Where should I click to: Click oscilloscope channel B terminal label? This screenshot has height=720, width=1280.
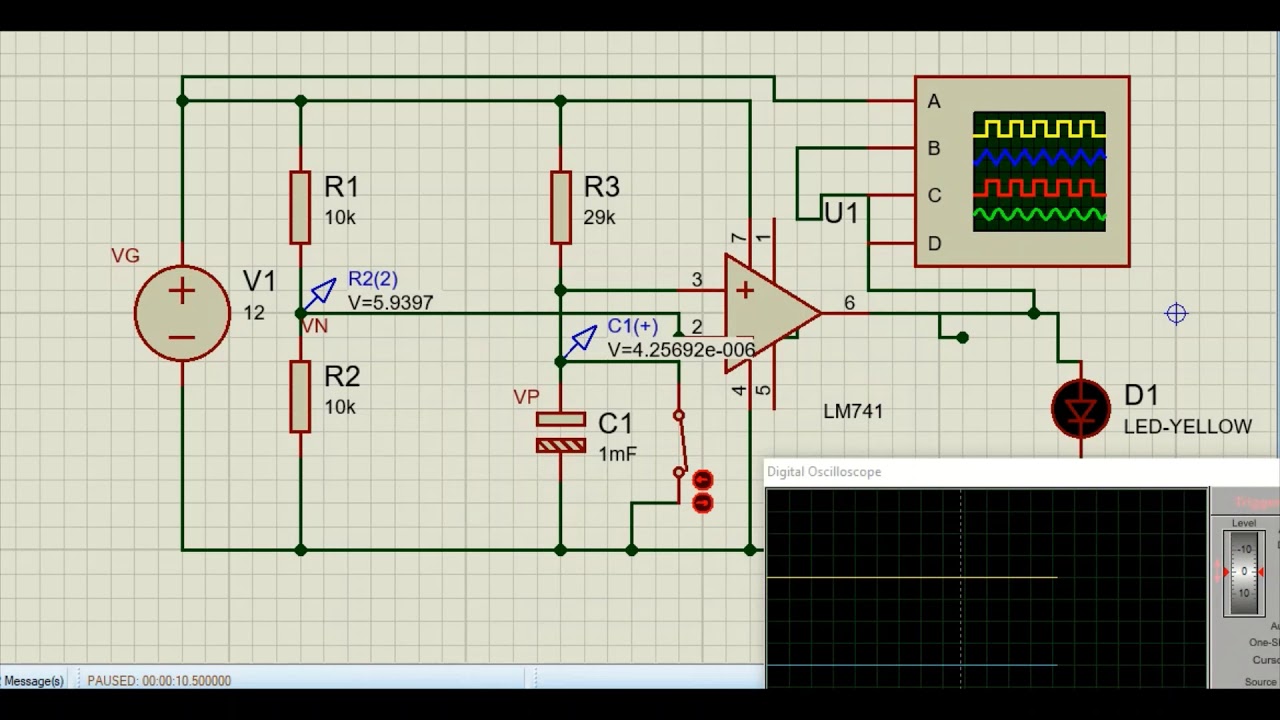[x=934, y=148]
